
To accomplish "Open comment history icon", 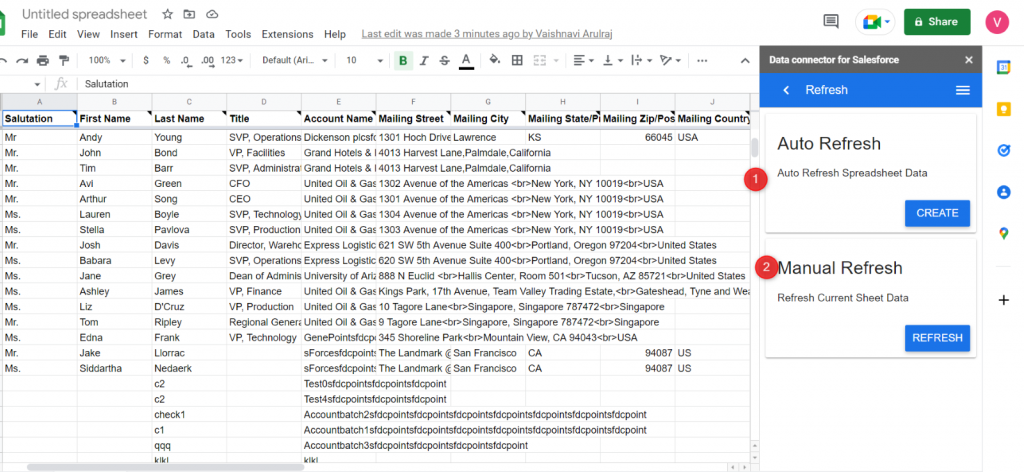I will point(831,22).
